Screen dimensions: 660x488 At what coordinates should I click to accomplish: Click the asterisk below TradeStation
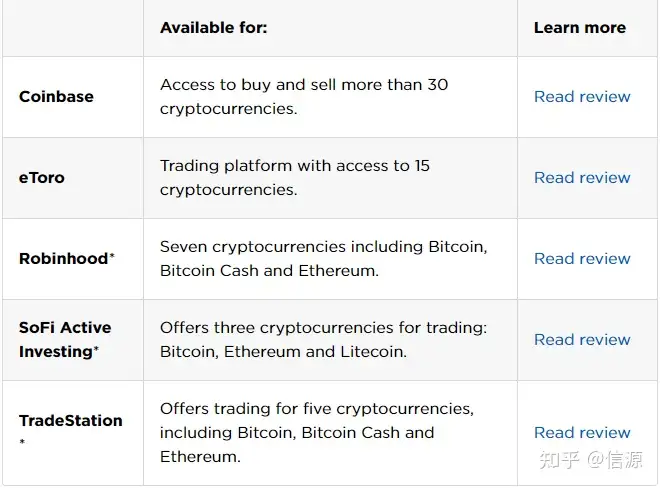pyautogui.click(x=23, y=442)
